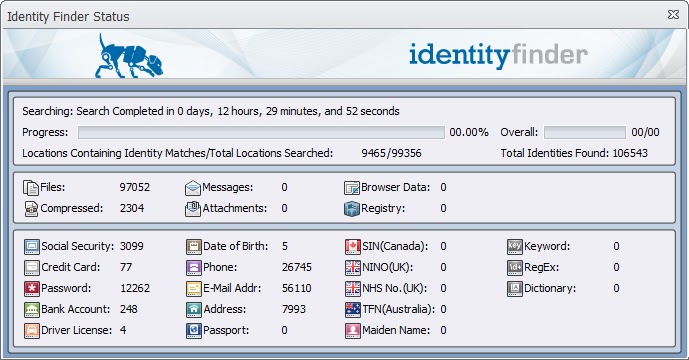689x360 pixels.
Task: Click the Files icon
Action: pos(31,188)
